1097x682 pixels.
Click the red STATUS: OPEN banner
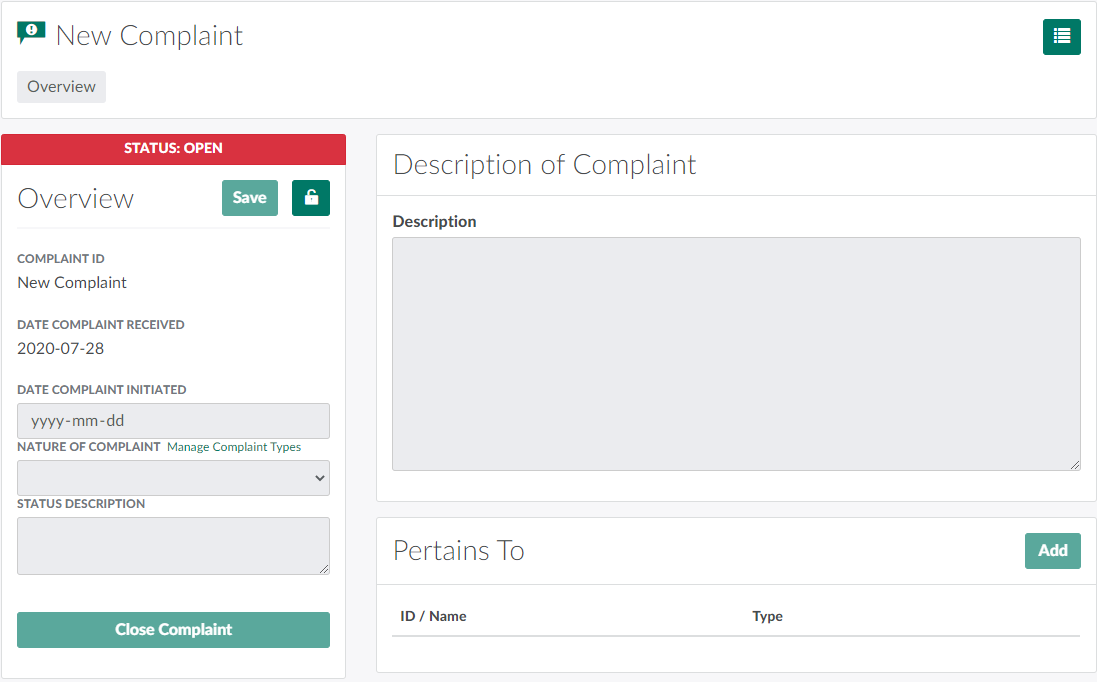tap(173, 149)
